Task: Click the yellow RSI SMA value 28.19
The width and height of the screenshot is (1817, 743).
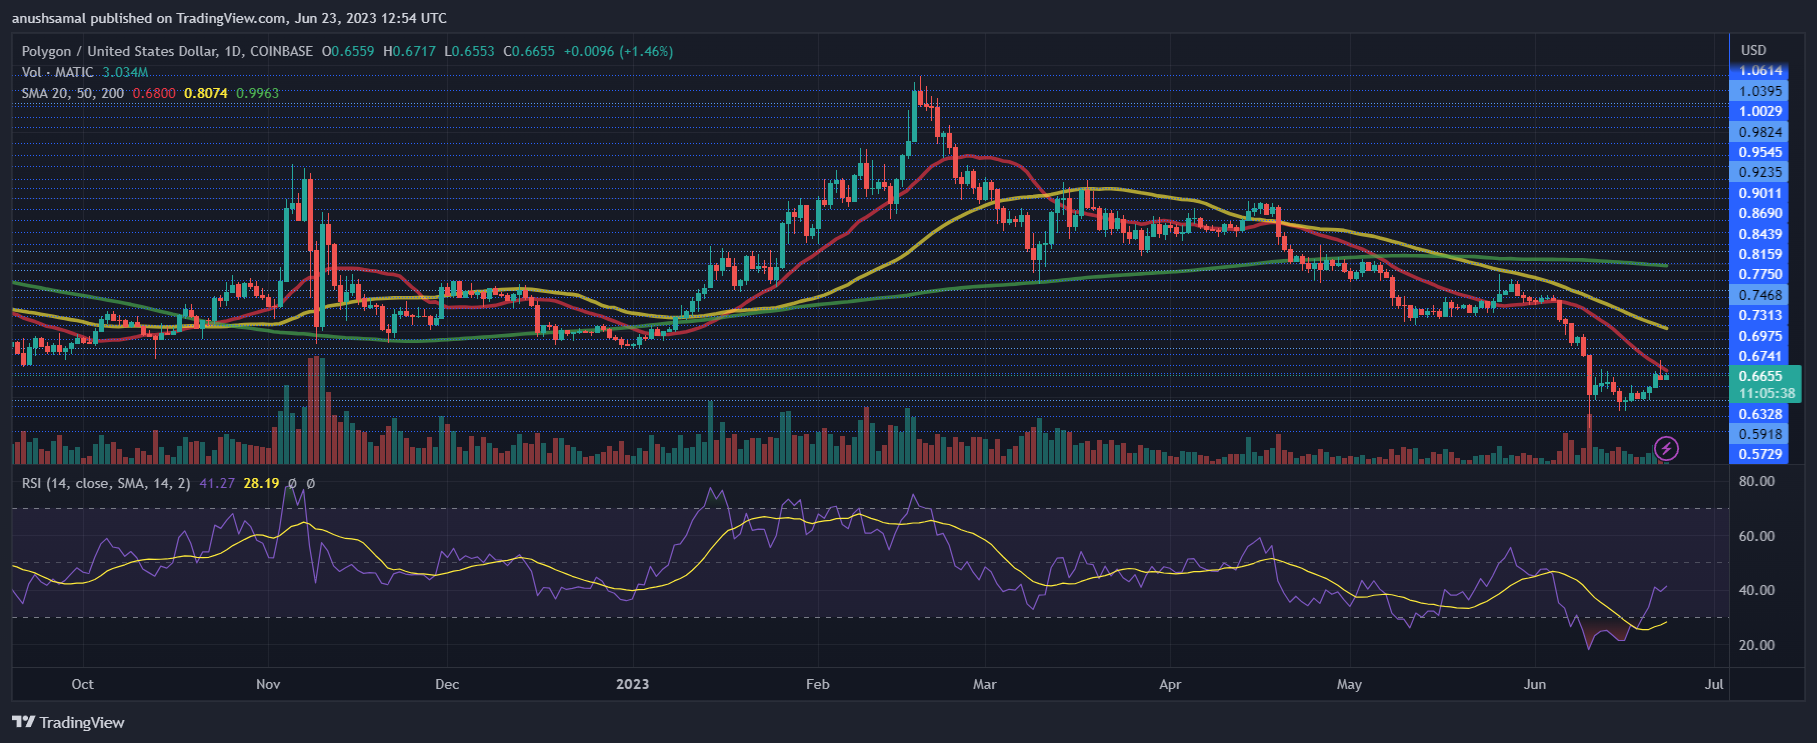Action: pyautogui.click(x=261, y=483)
